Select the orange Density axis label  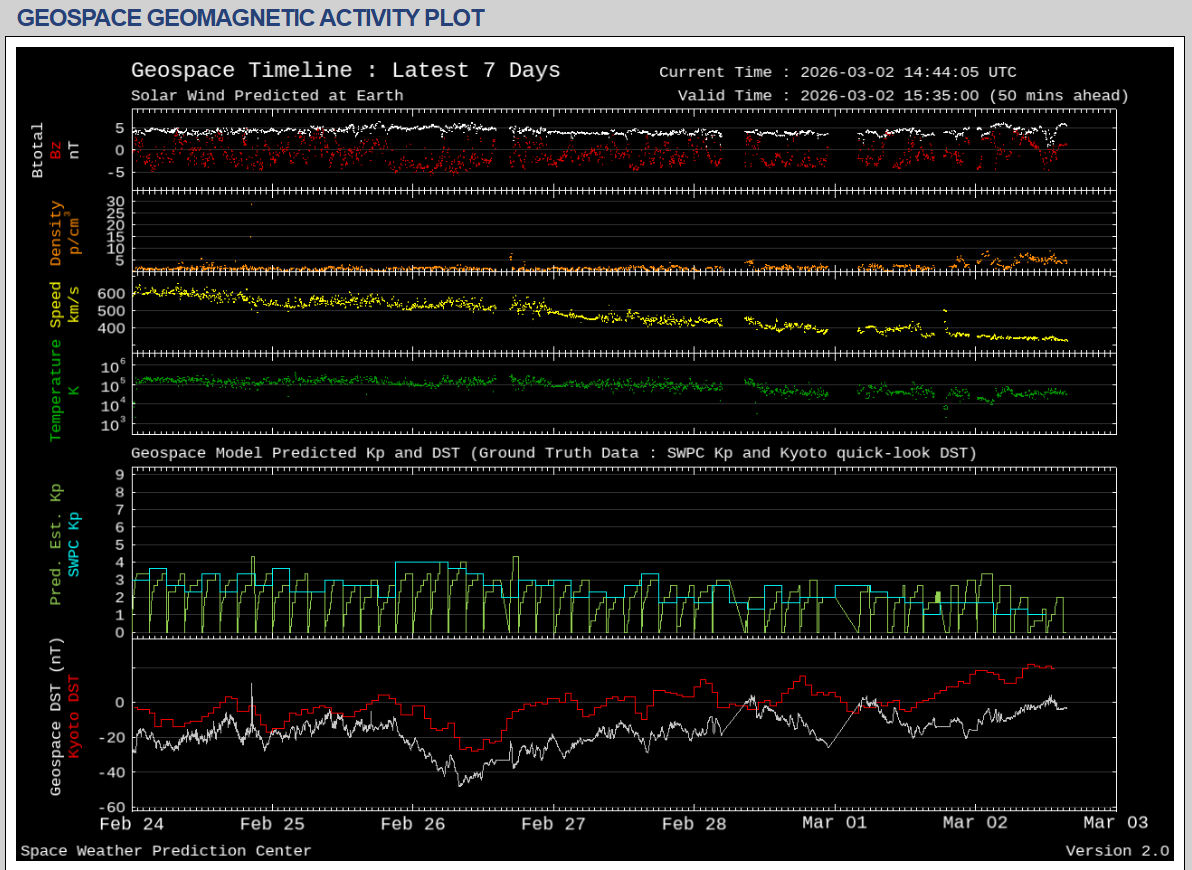(56, 233)
